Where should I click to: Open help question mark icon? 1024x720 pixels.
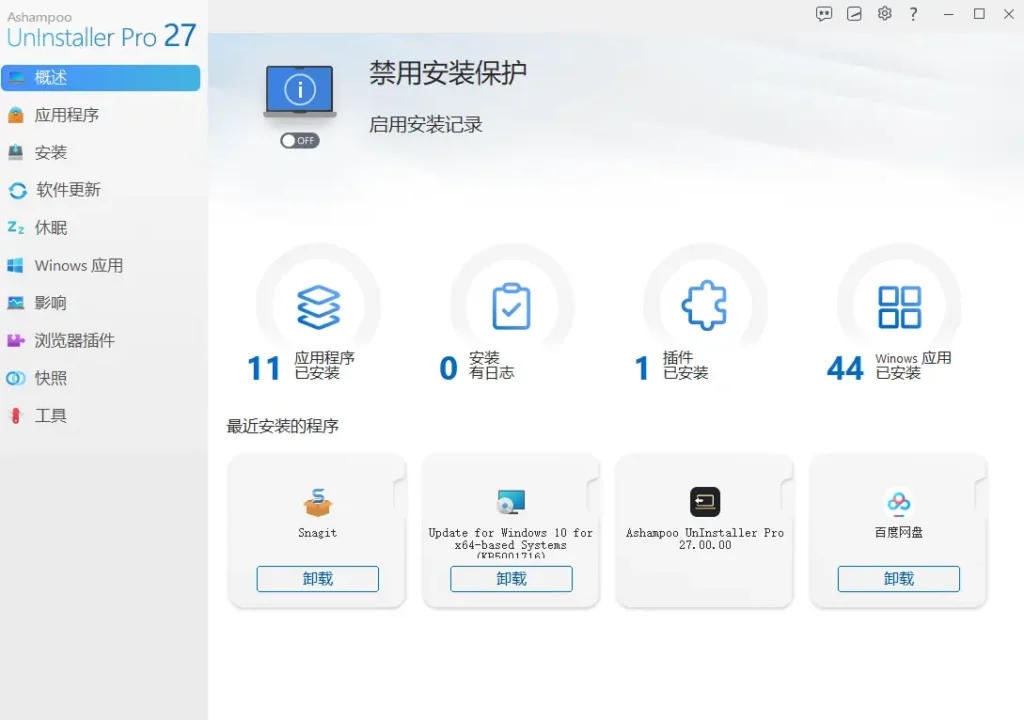point(914,14)
